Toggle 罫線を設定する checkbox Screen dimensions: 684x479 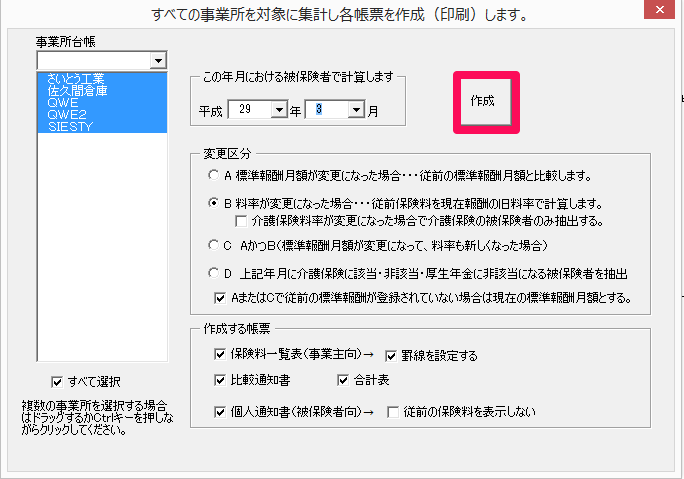[391, 356]
